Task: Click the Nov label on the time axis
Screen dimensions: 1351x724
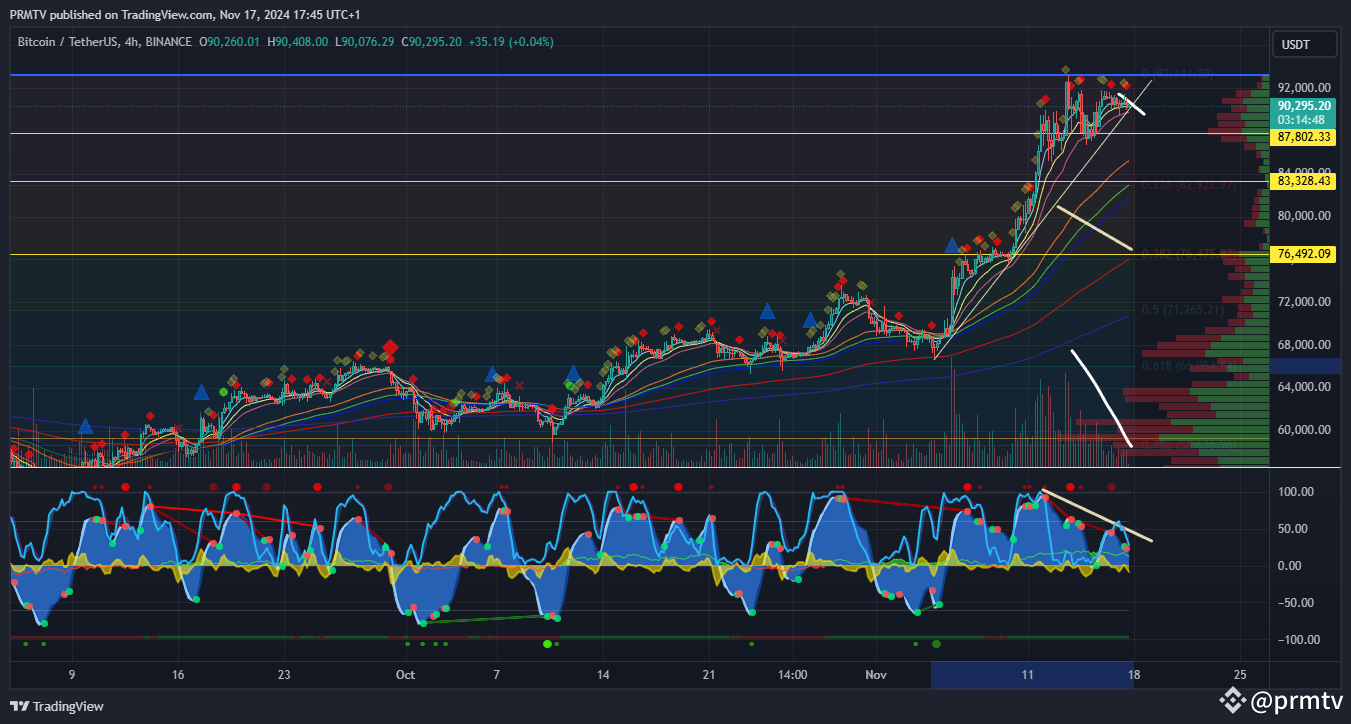Action: pyautogui.click(x=877, y=675)
